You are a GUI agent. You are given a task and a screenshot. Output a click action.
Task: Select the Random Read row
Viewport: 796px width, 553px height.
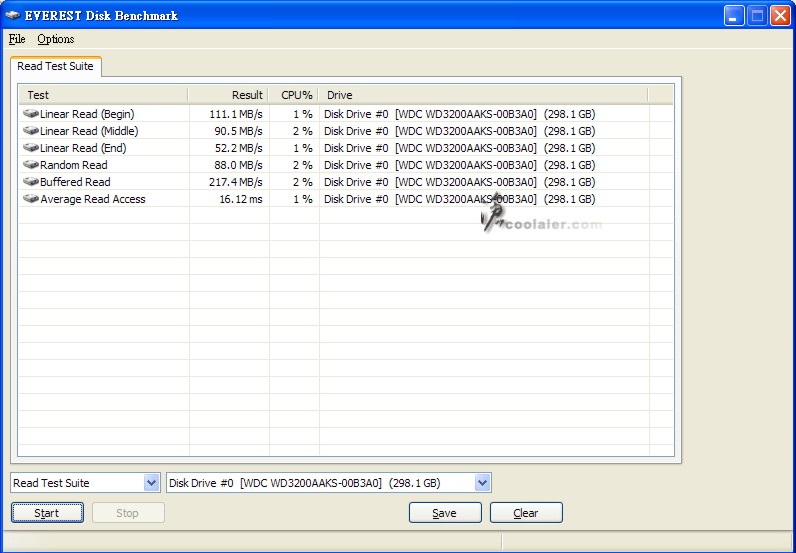point(346,165)
